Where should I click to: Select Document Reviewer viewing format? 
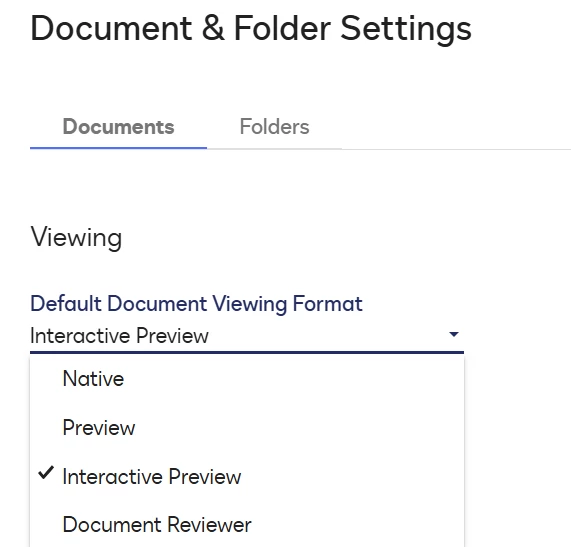[247, 525]
